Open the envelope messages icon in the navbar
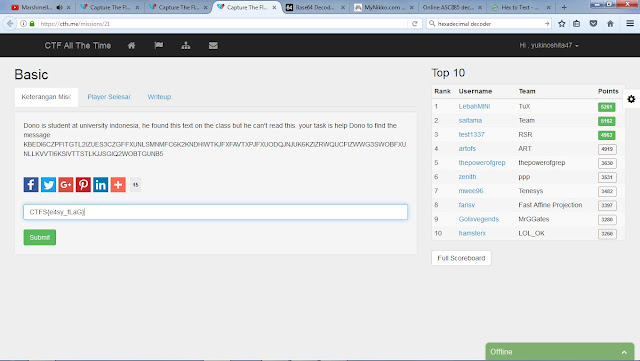The width and height of the screenshot is (640, 361). [x=213, y=45]
